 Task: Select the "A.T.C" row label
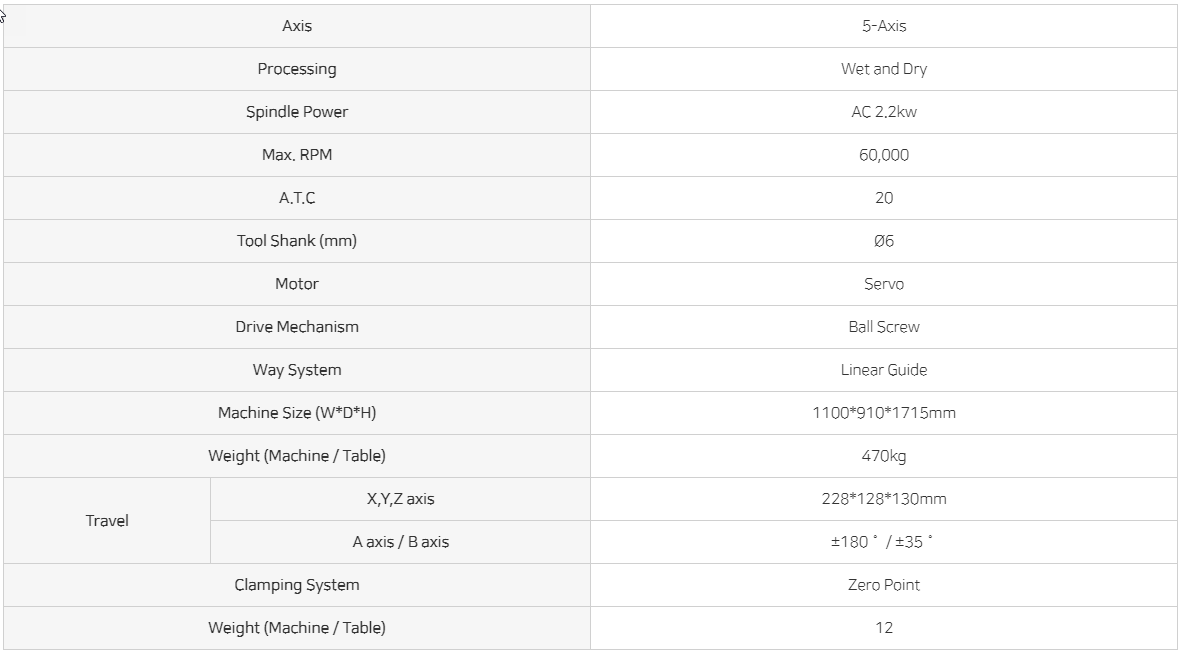[x=297, y=198]
